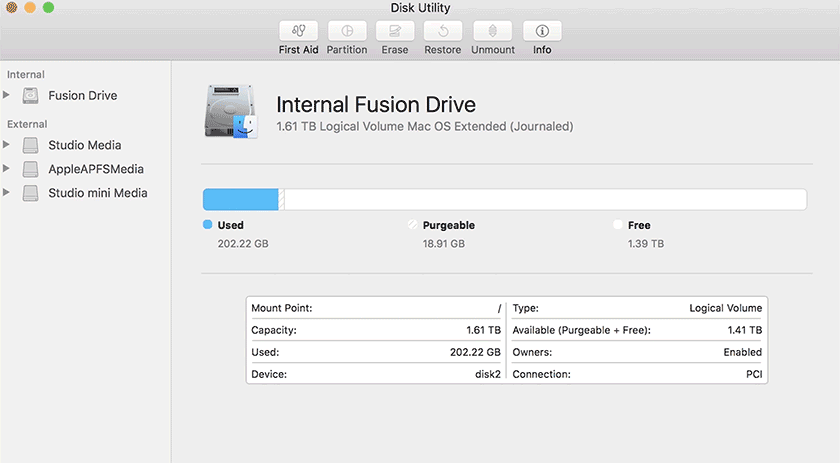Click the green zoom window button
Image resolution: width=840 pixels, height=463 pixels.
click(x=48, y=8)
